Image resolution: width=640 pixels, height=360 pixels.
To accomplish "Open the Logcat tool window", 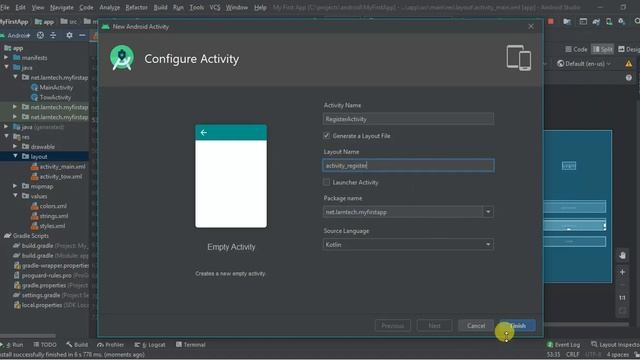I will point(150,345).
